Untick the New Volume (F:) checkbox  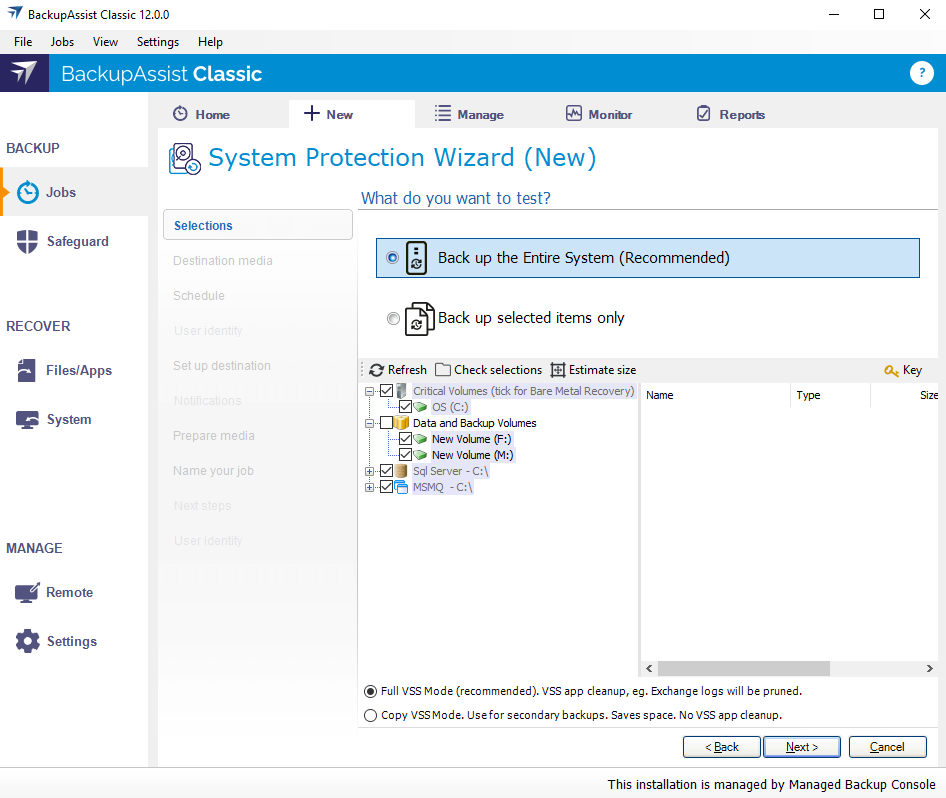click(405, 439)
